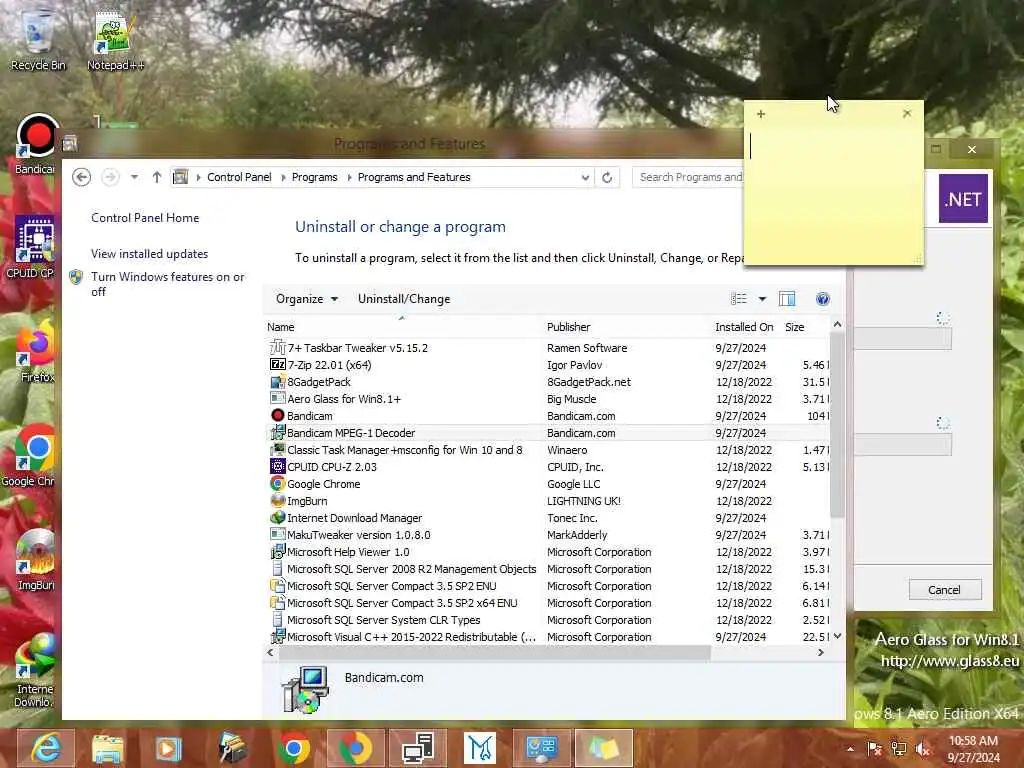This screenshot has height=768, width=1024.
Task: Open Chrome from the taskbar
Action: click(294, 748)
